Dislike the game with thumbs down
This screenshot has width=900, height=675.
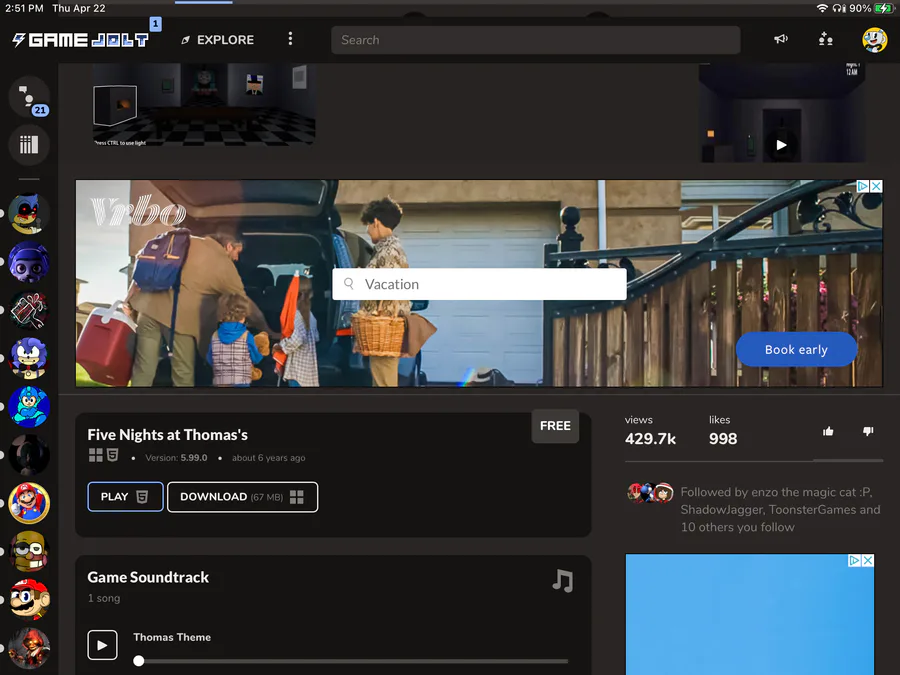click(868, 431)
